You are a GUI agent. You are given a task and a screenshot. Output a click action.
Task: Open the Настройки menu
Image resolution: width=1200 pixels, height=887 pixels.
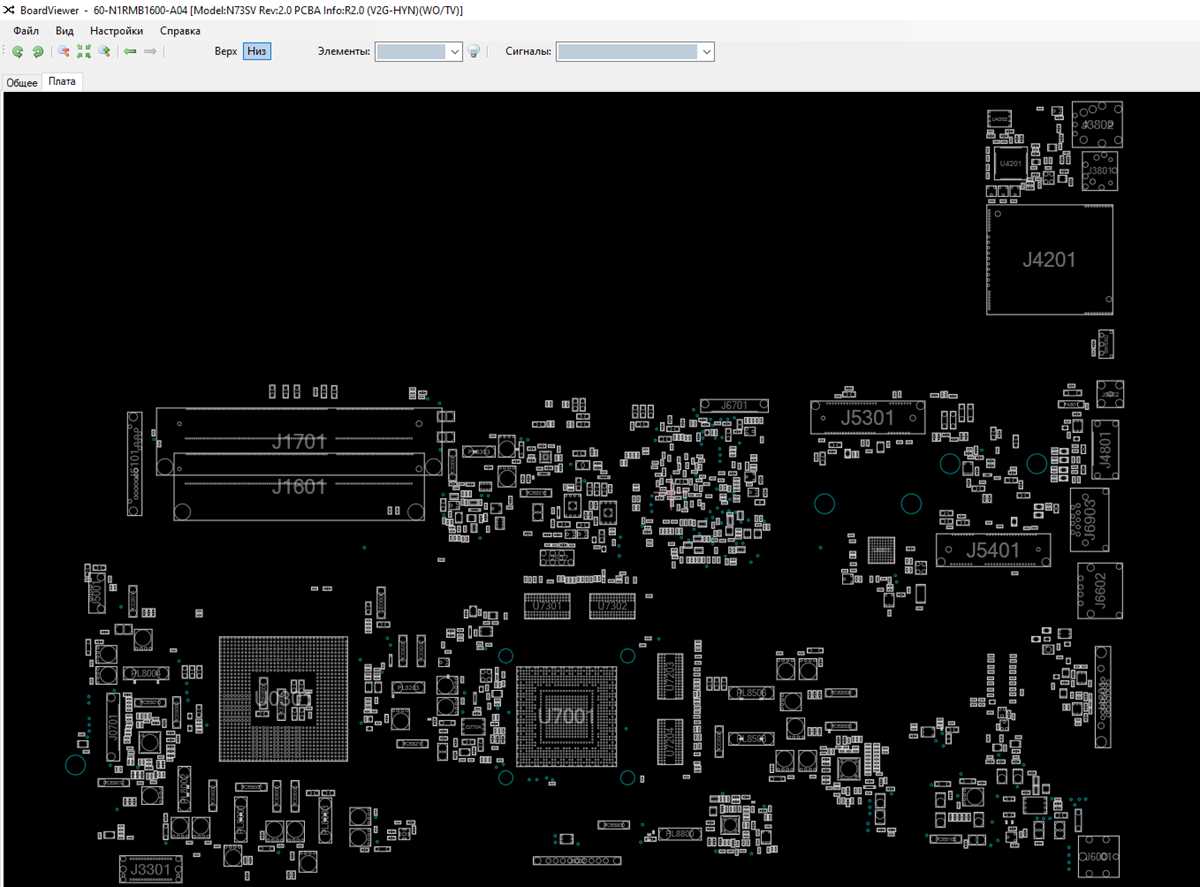(116, 31)
